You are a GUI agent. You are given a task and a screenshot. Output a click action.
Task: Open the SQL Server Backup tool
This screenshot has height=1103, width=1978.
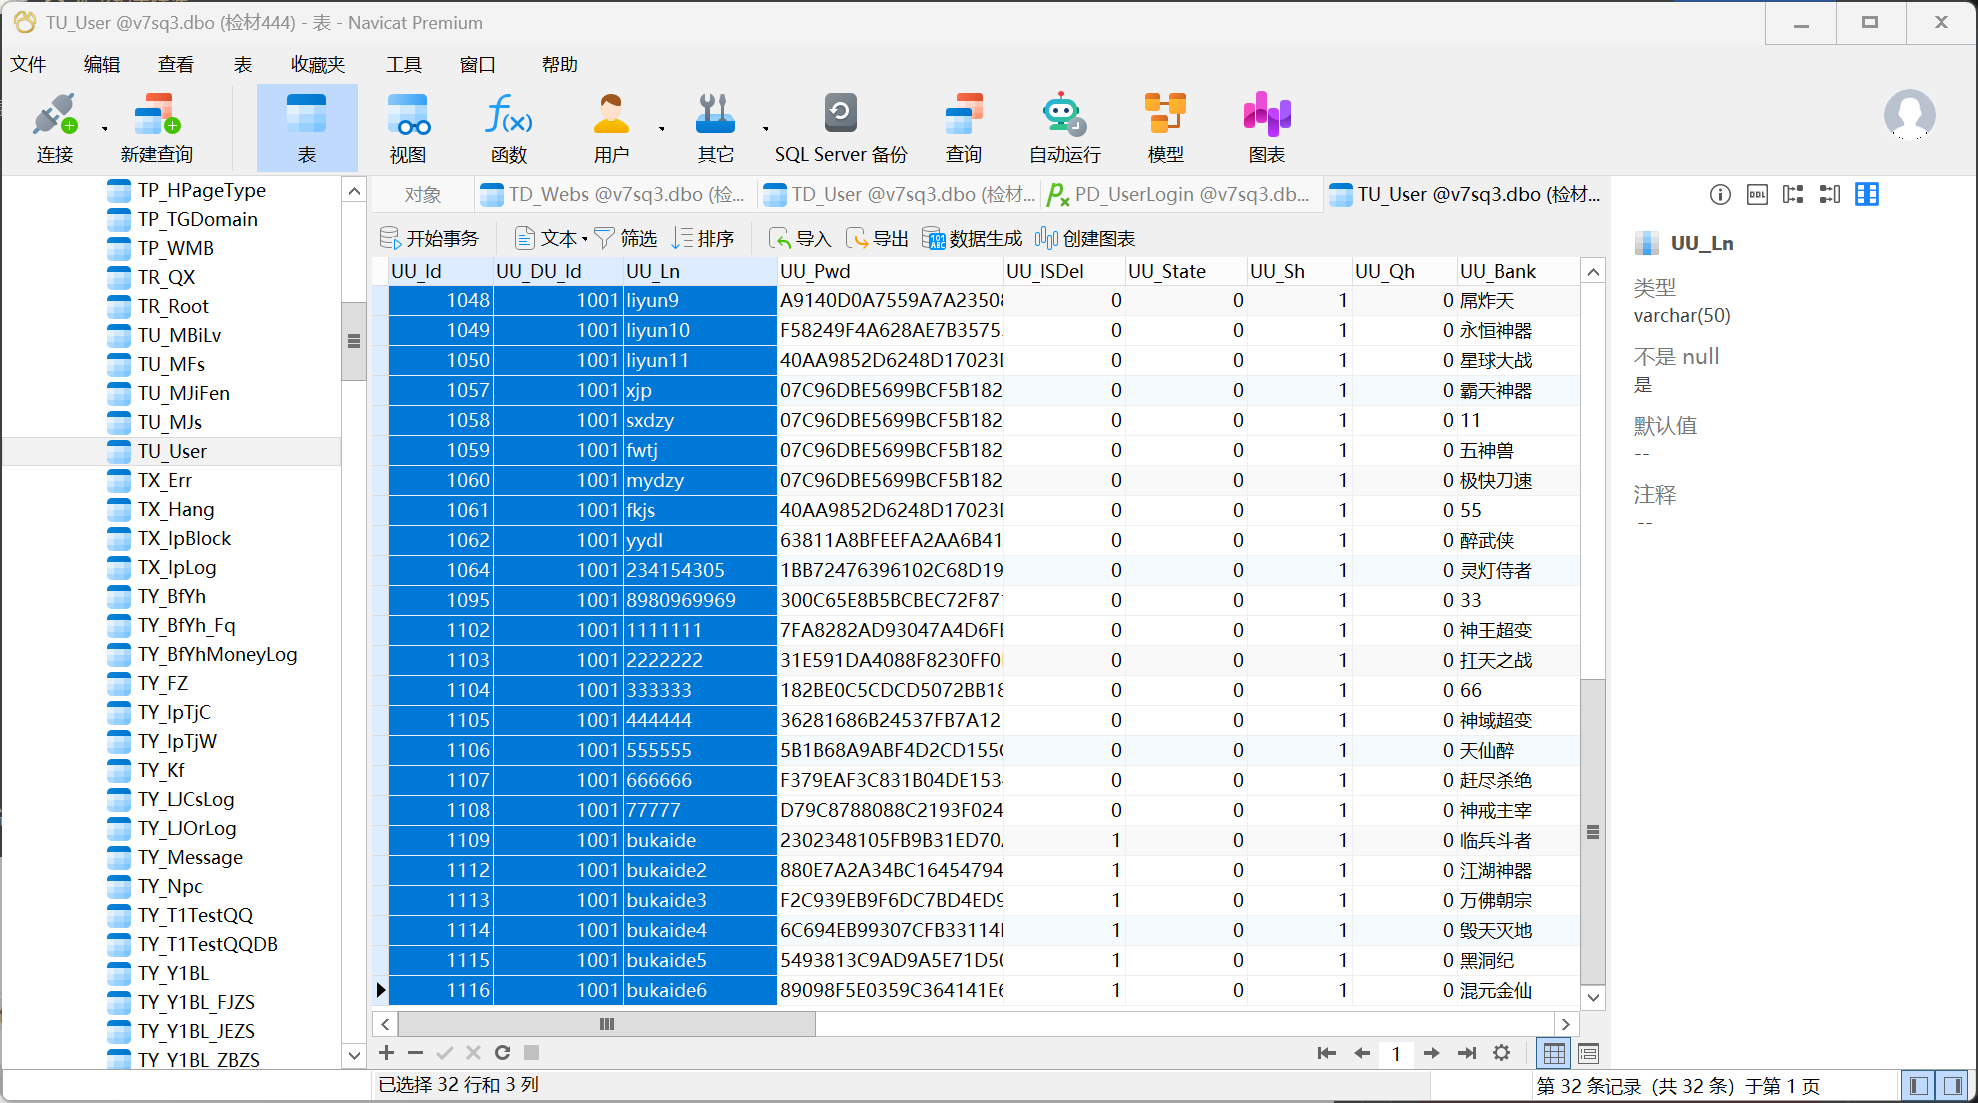(840, 128)
